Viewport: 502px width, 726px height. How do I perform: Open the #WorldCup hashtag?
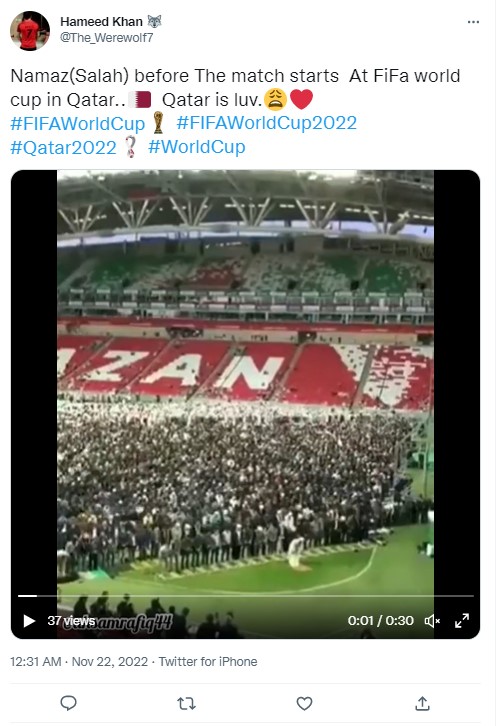196,147
